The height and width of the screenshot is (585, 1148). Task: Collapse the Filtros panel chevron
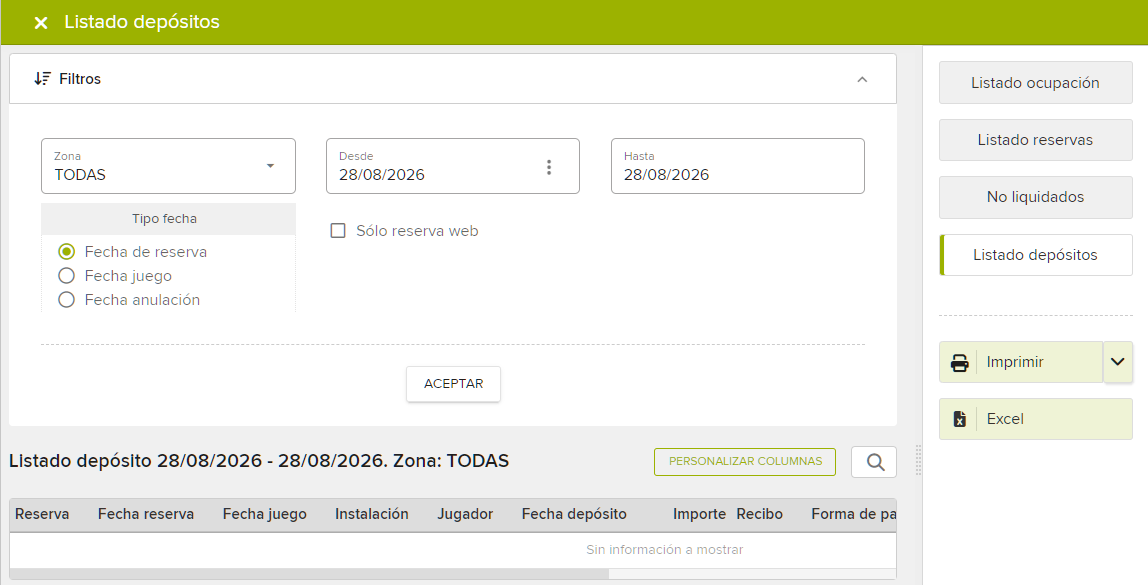click(x=862, y=79)
